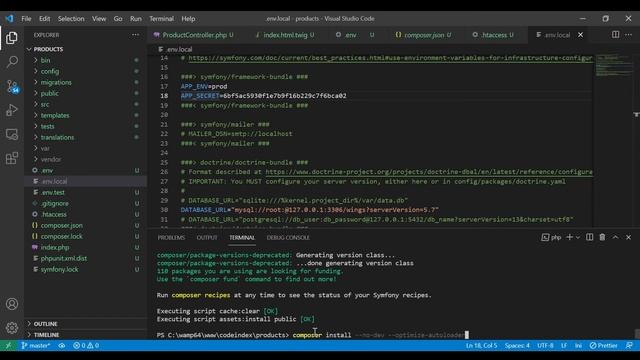Open the Selection menu
Image resolution: width=640 pixels, height=360 pixels.
(71, 19)
